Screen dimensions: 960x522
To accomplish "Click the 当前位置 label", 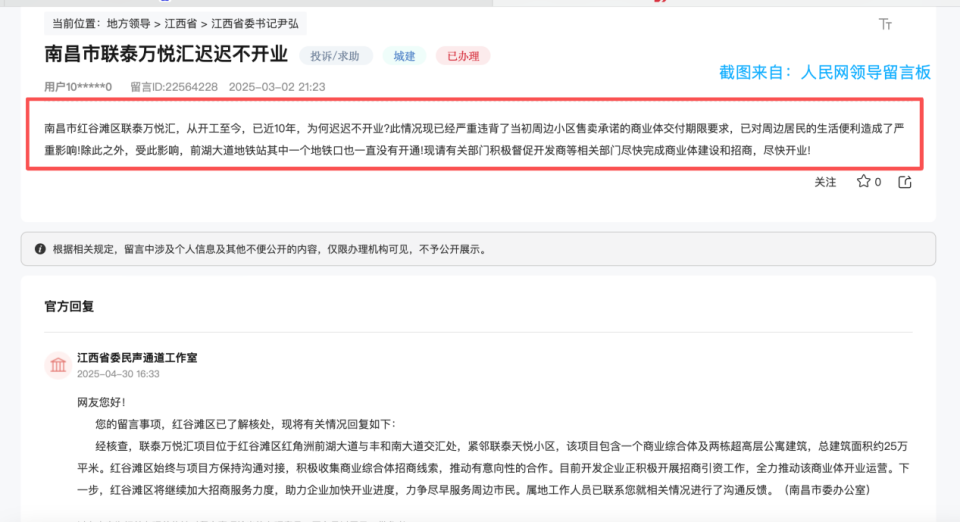I will (77, 24).
